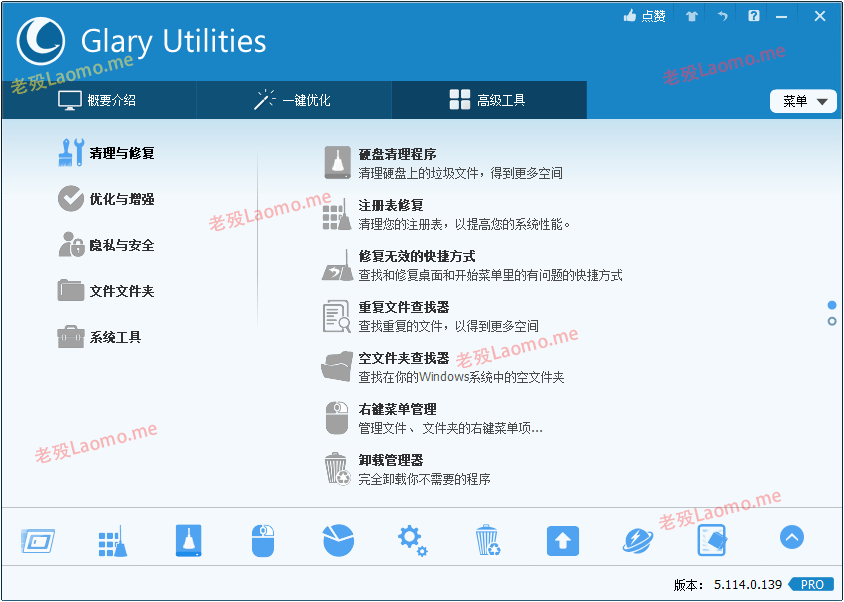Switch to the 概要介绍 tab
Screen dimensions: 844x602
tap(99, 100)
